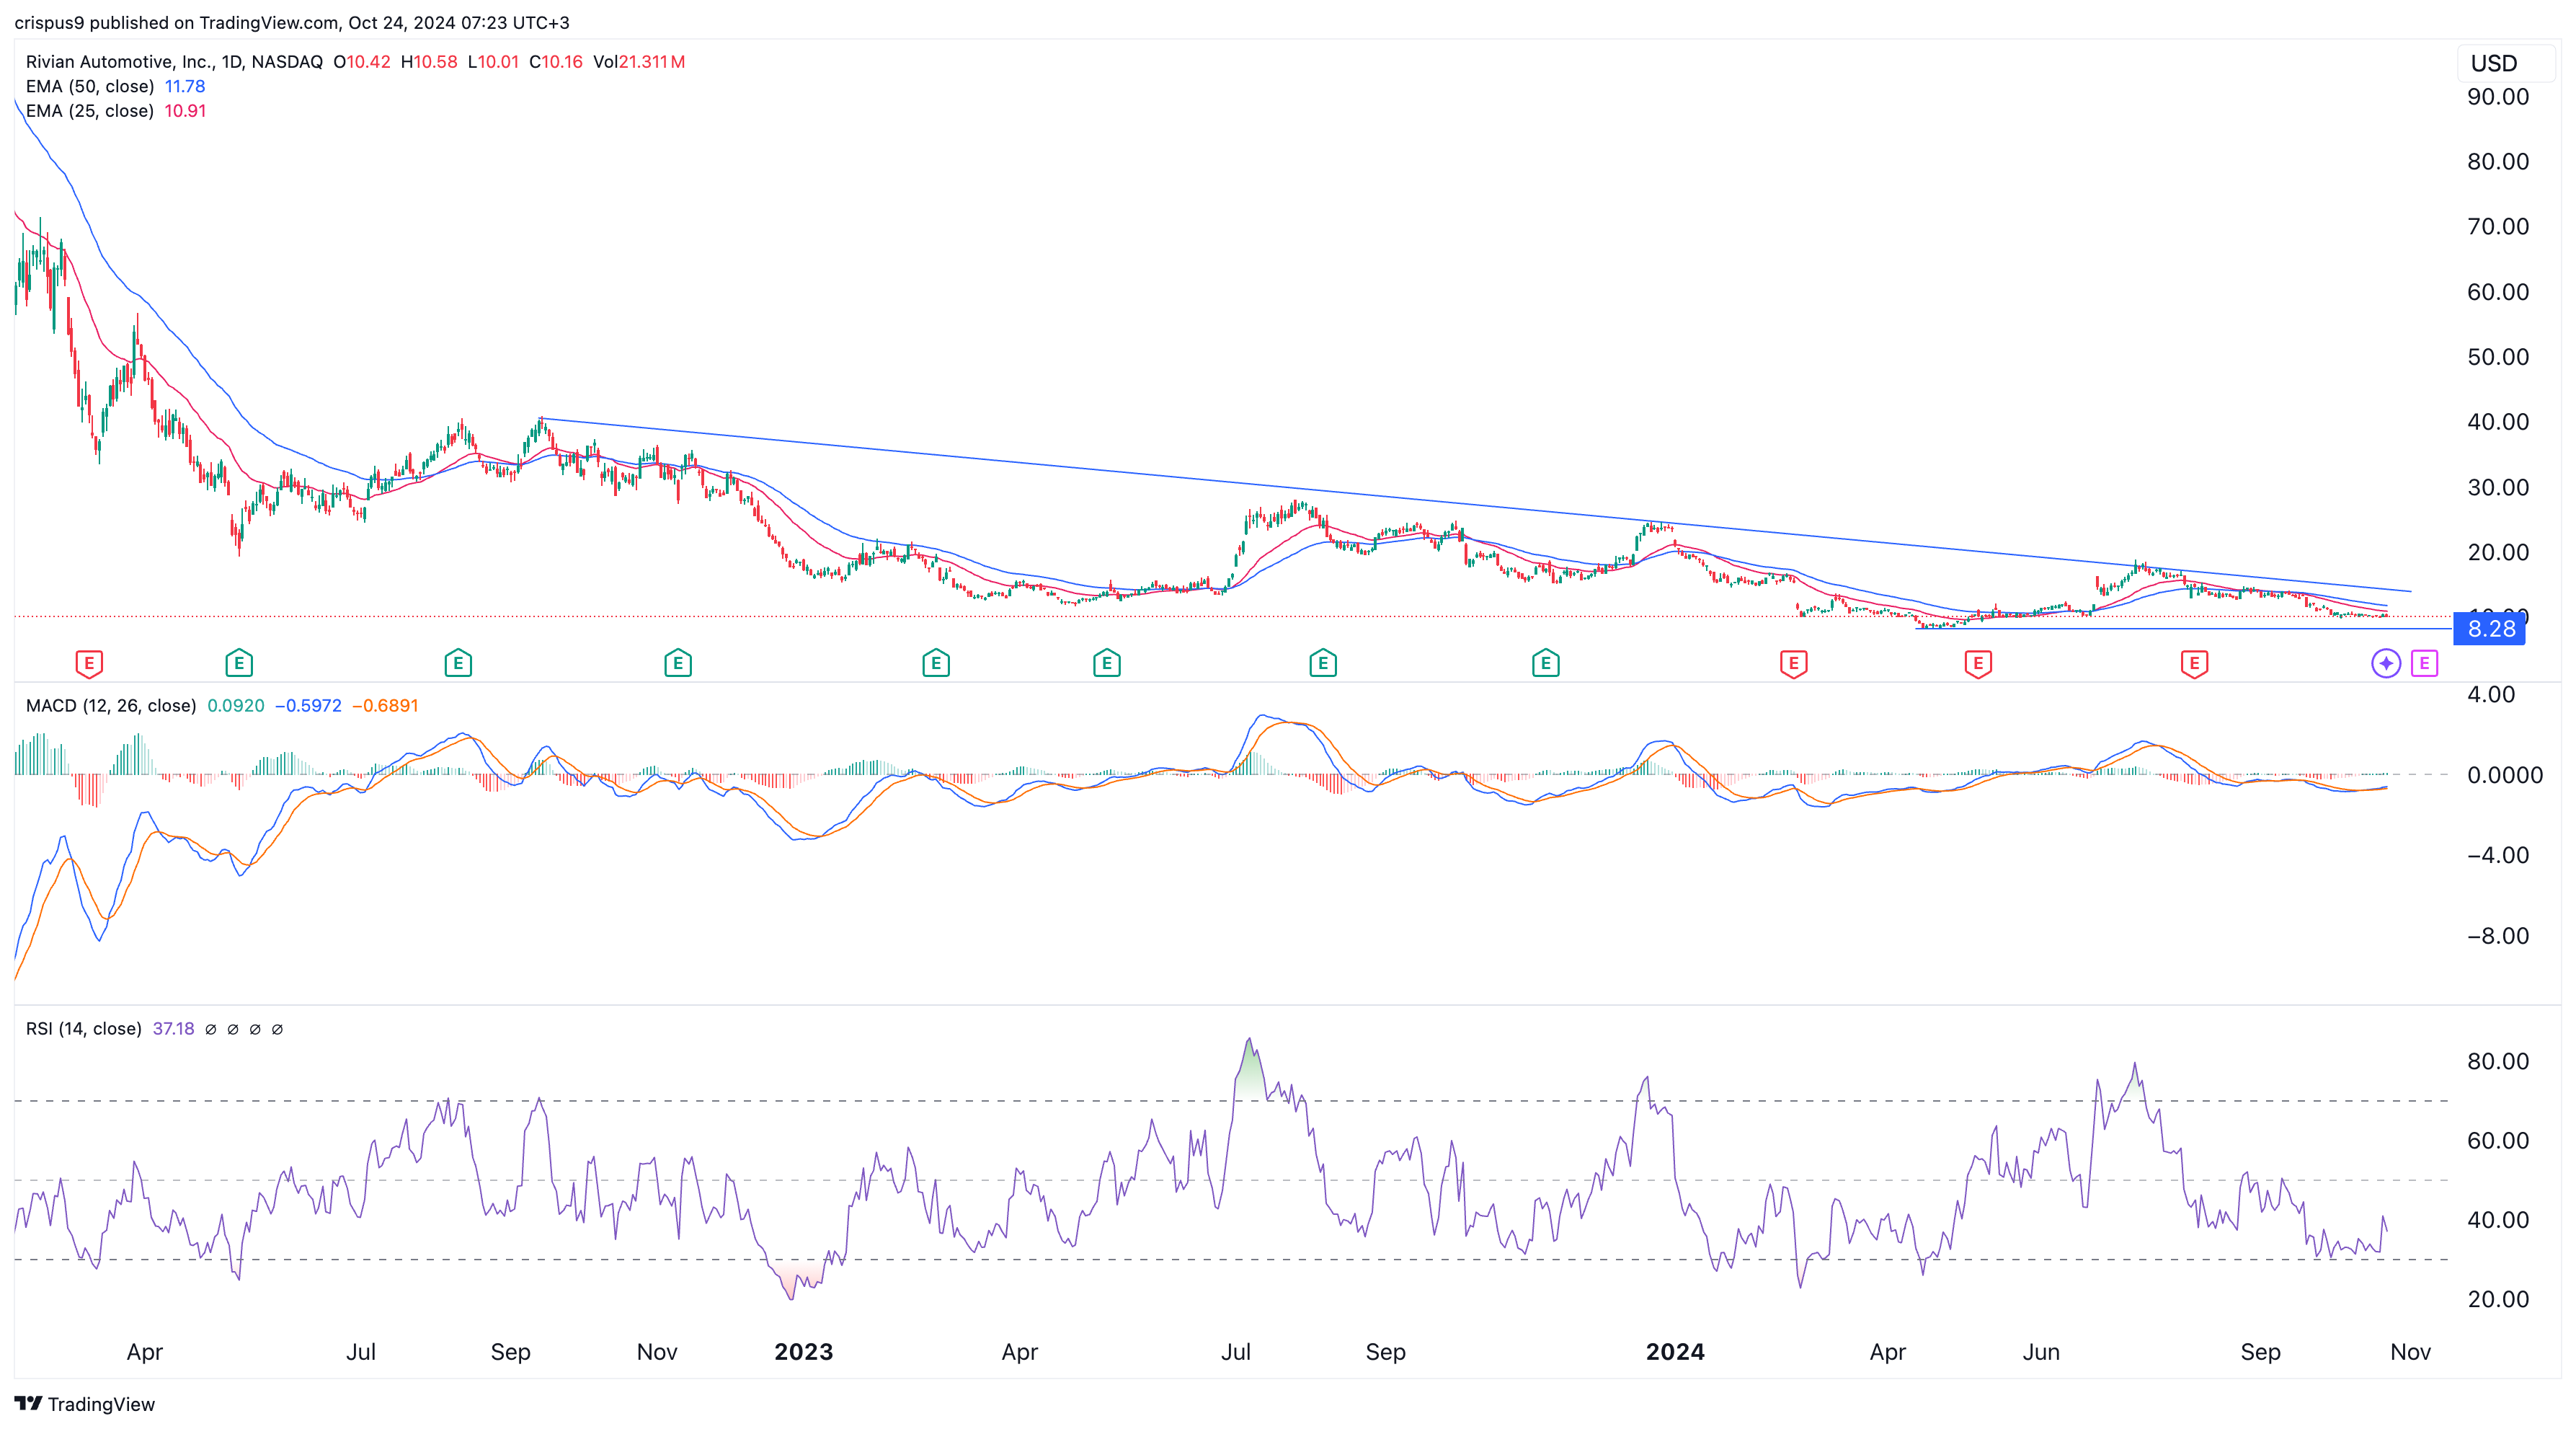Click first red earnings marker after 2024 label
Image resolution: width=2576 pixels, height=1429 pixels.
[x=1793, y=662]
